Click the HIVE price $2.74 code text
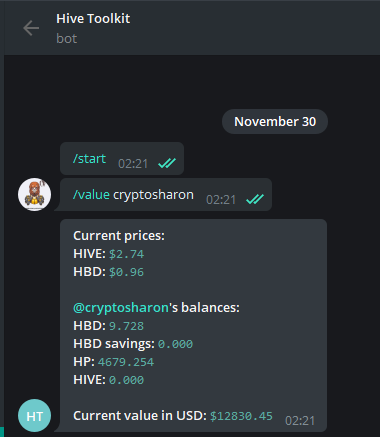This screenshot has width=380, height=437. coord(126,254)
